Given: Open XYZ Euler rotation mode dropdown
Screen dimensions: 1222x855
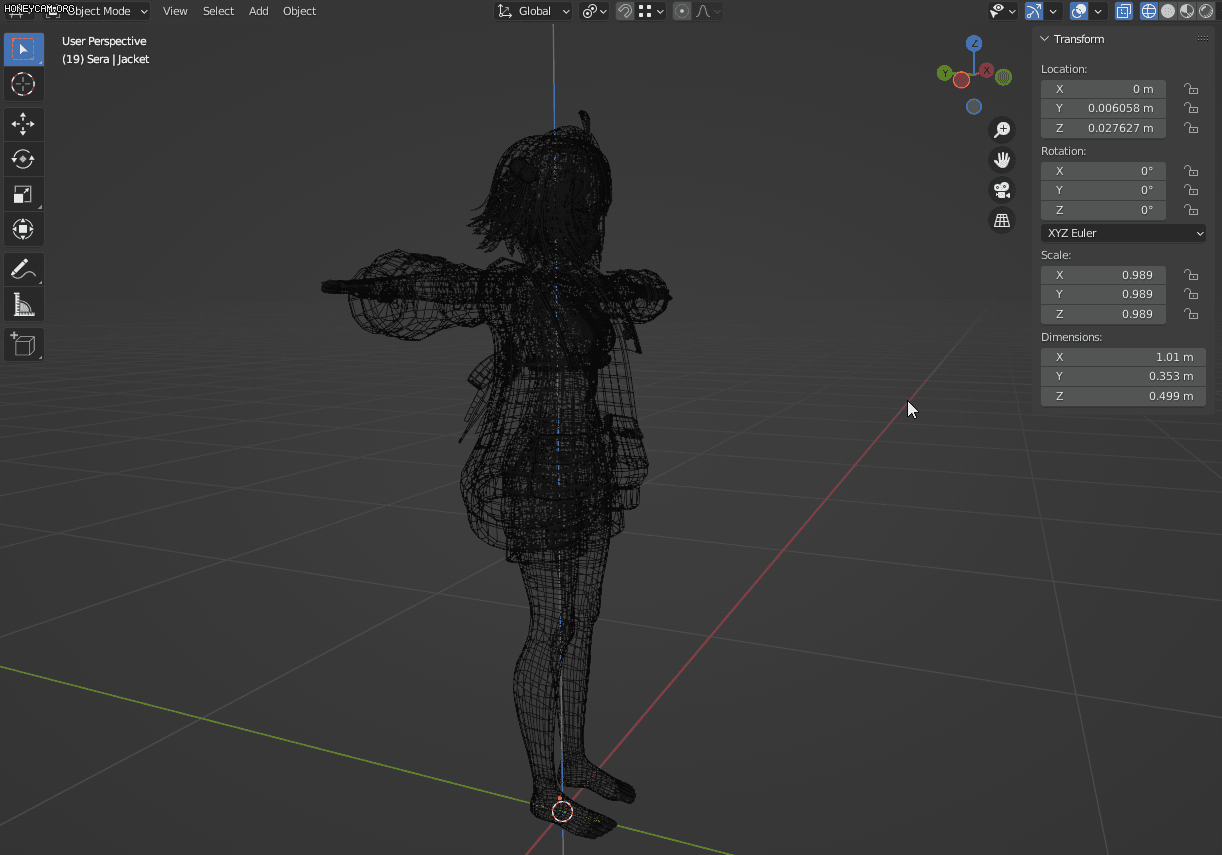Looking at the screenshot, I should [x=1123, y=233].
